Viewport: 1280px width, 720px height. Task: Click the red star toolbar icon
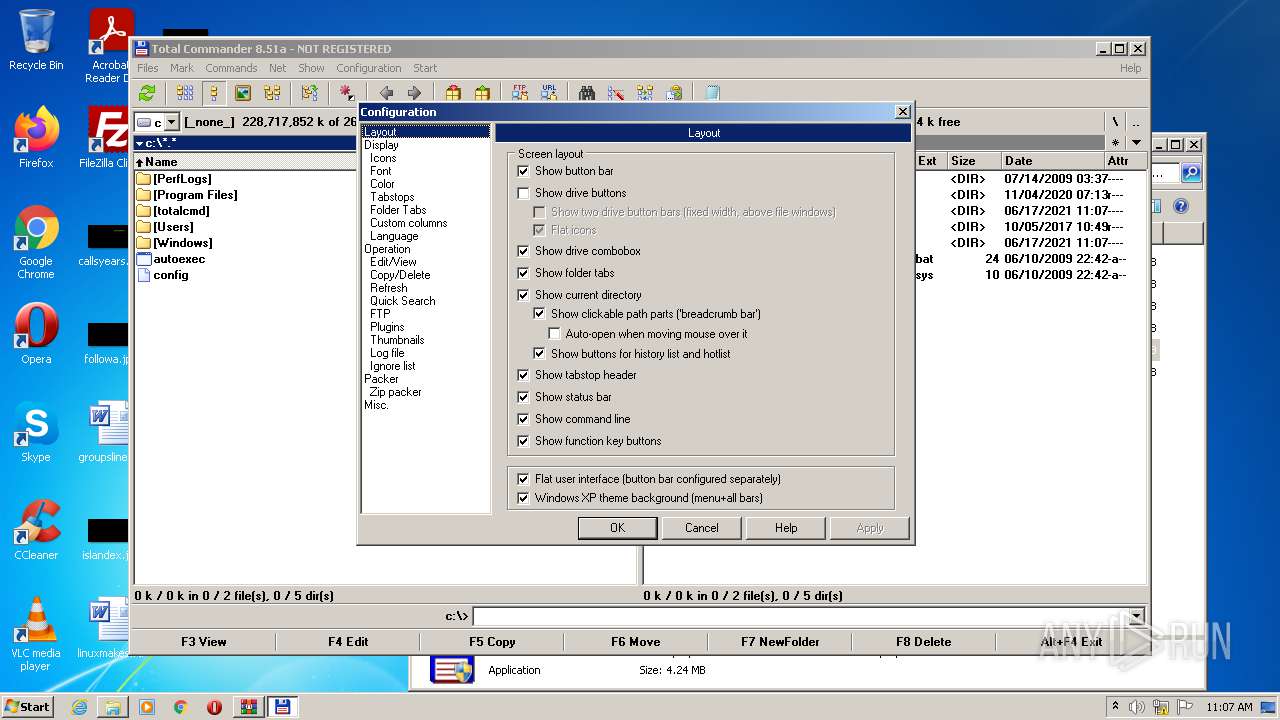pos(347,93)
